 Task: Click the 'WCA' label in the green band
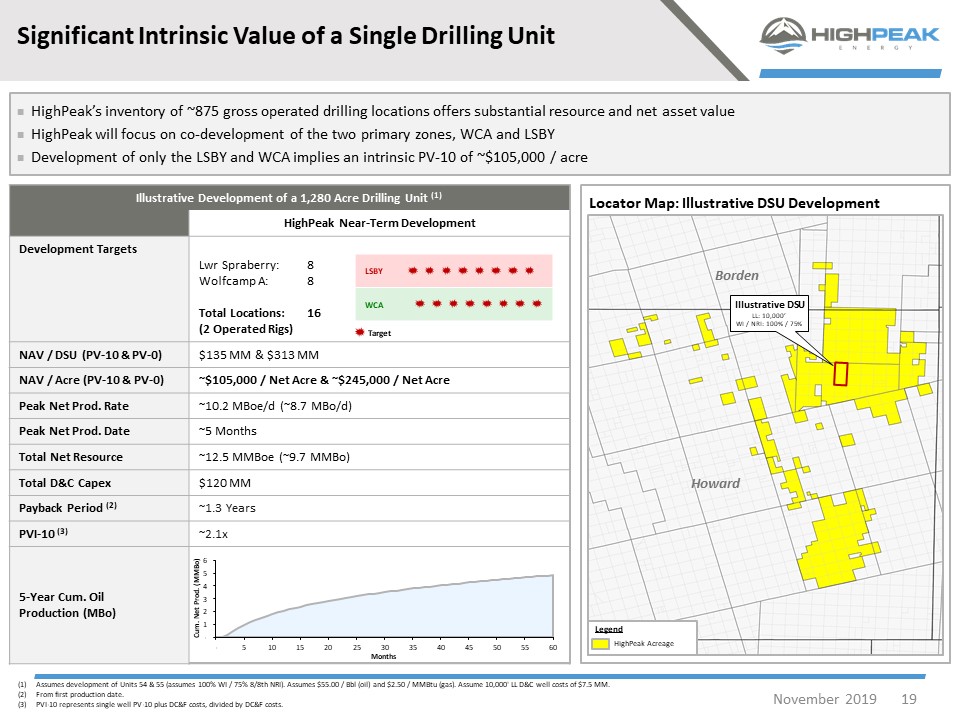[x=374, y=305]
